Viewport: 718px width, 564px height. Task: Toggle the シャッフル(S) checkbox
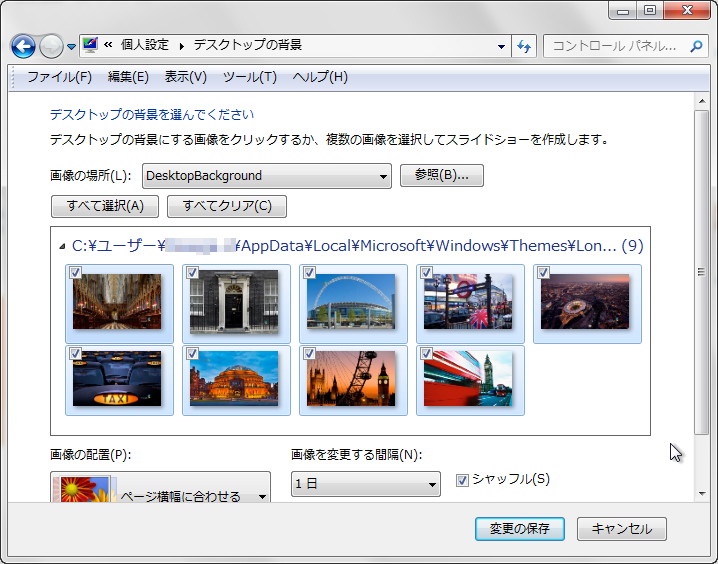point(462,481)
